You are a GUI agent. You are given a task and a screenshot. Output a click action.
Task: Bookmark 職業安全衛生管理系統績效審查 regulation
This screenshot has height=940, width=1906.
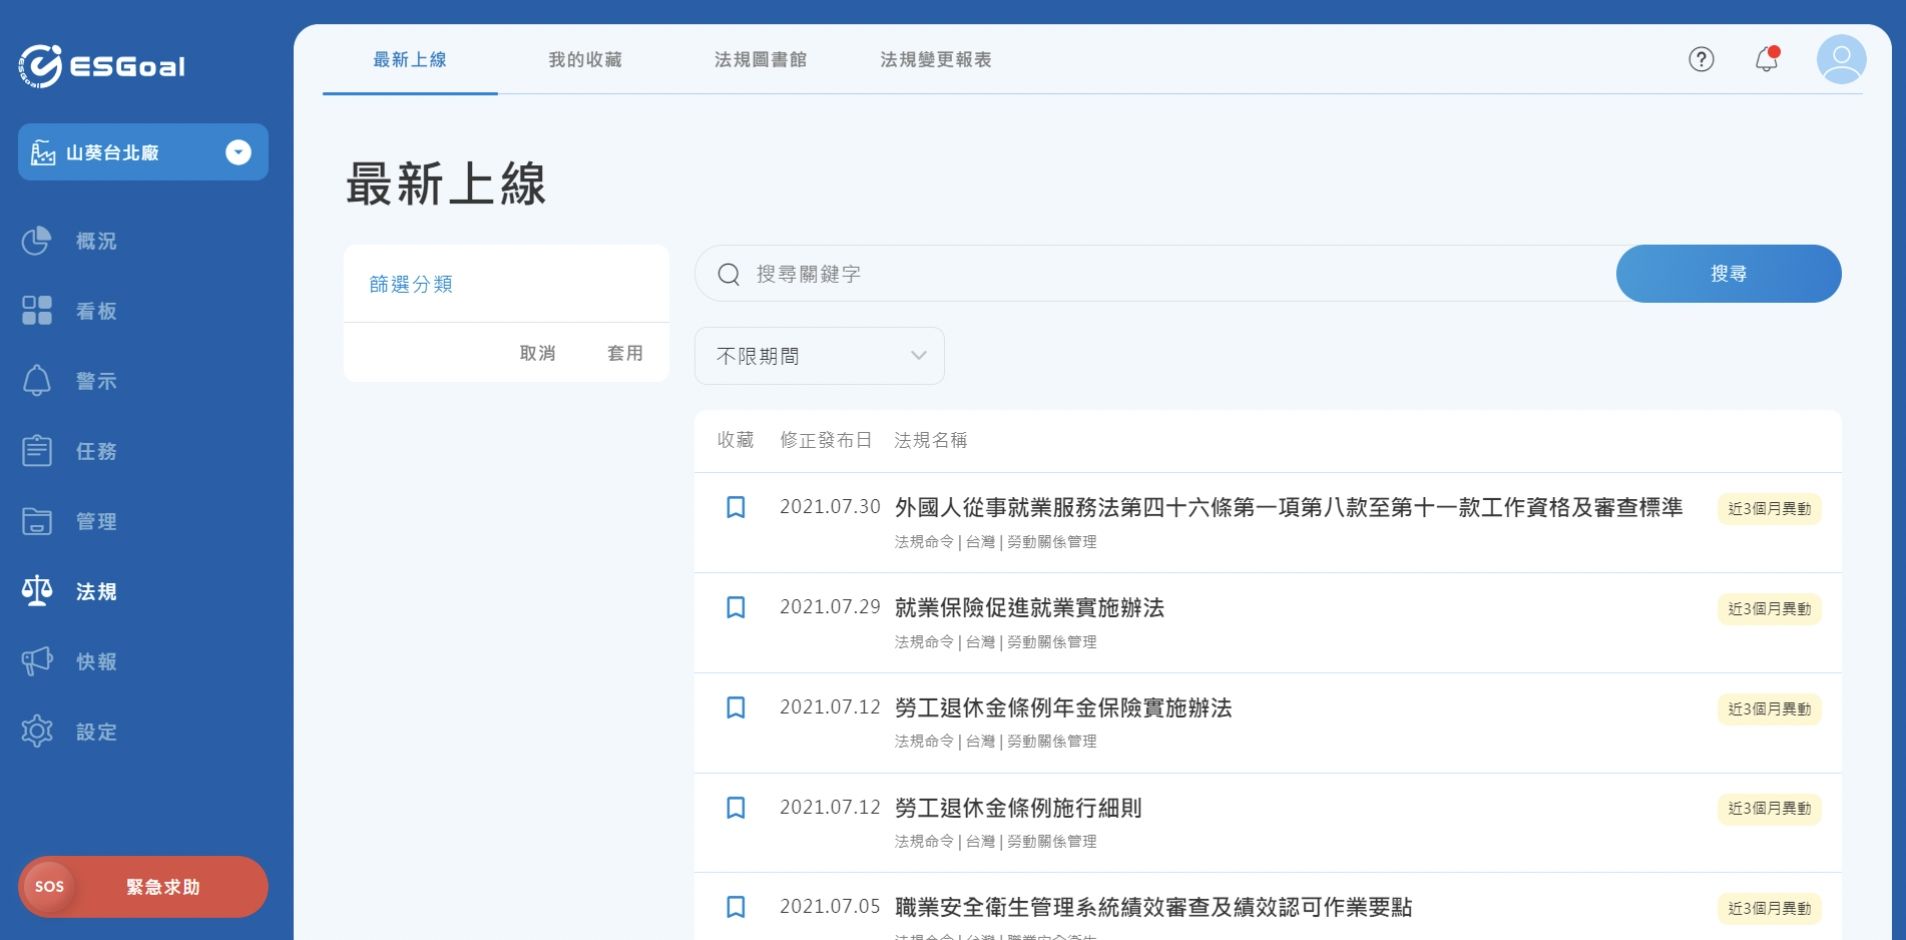coord(735,907)
